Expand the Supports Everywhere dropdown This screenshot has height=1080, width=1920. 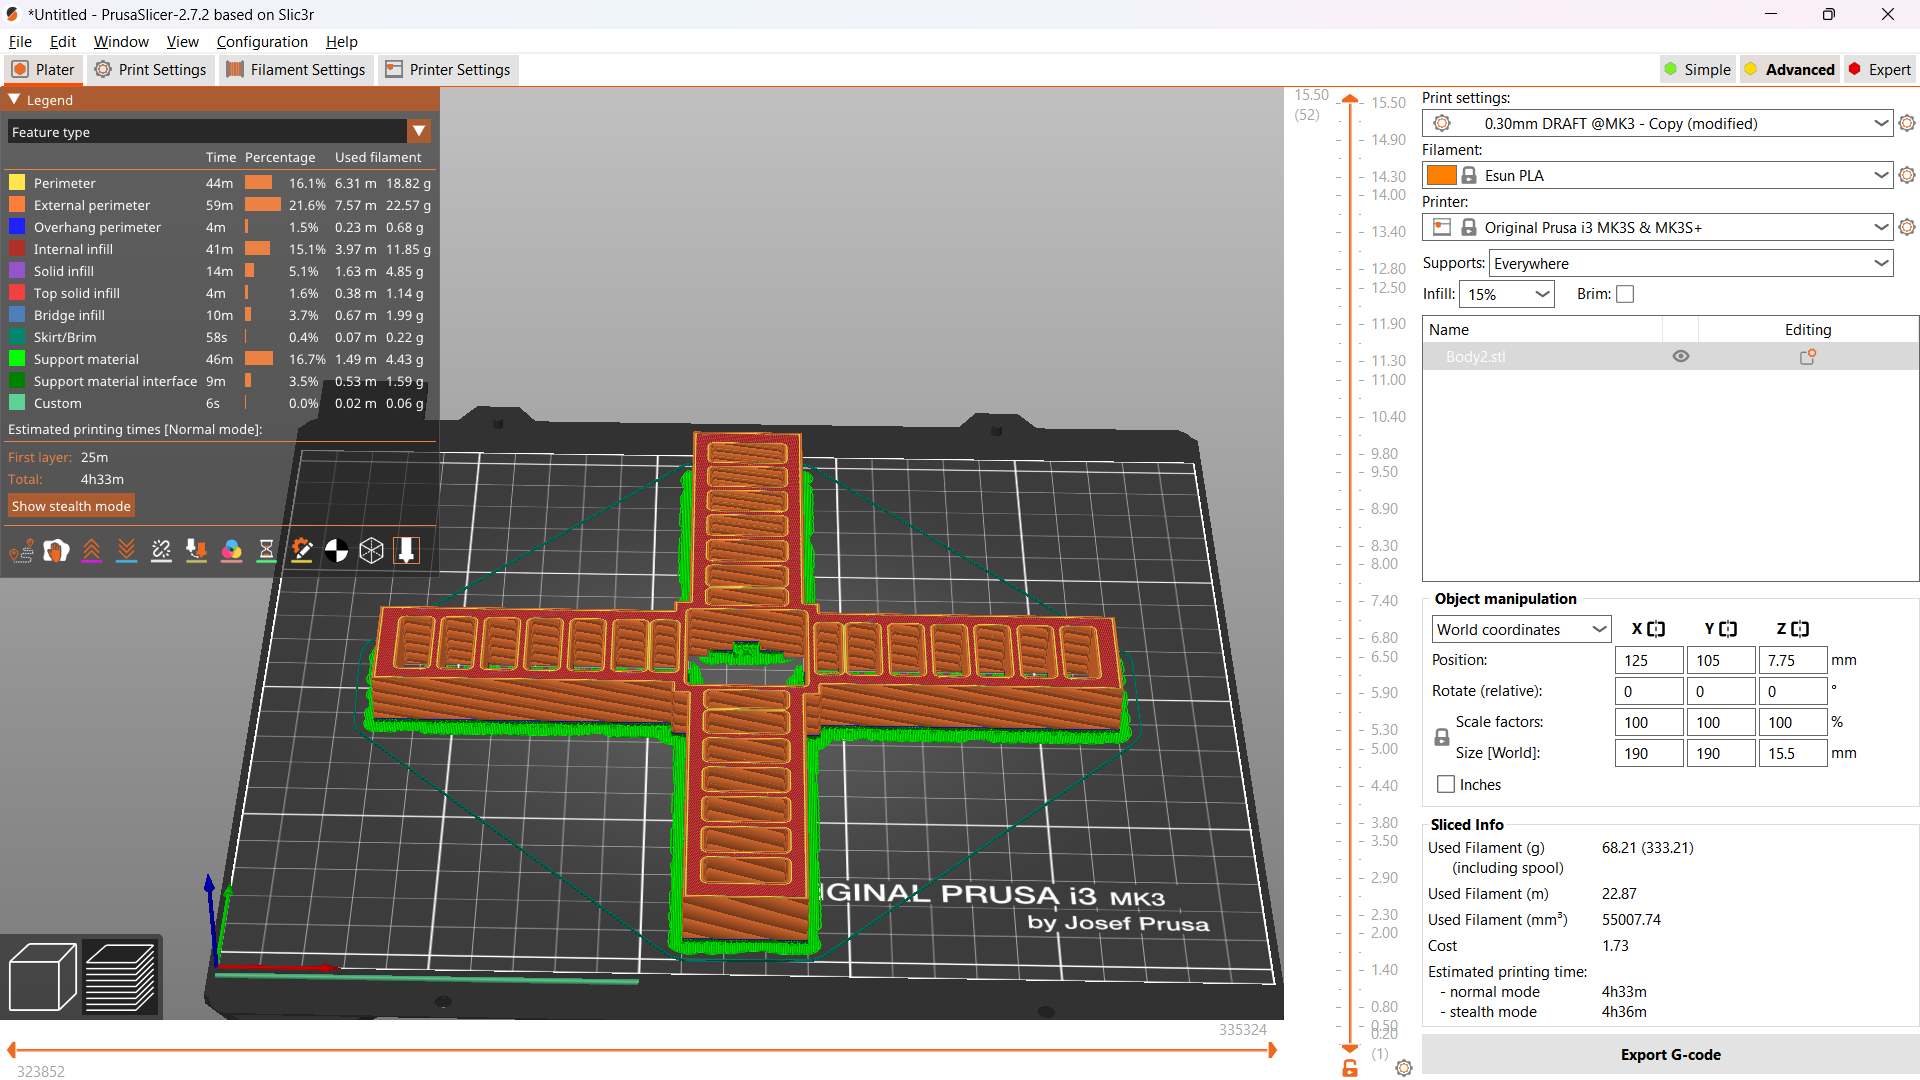(x=1880, y=263)
